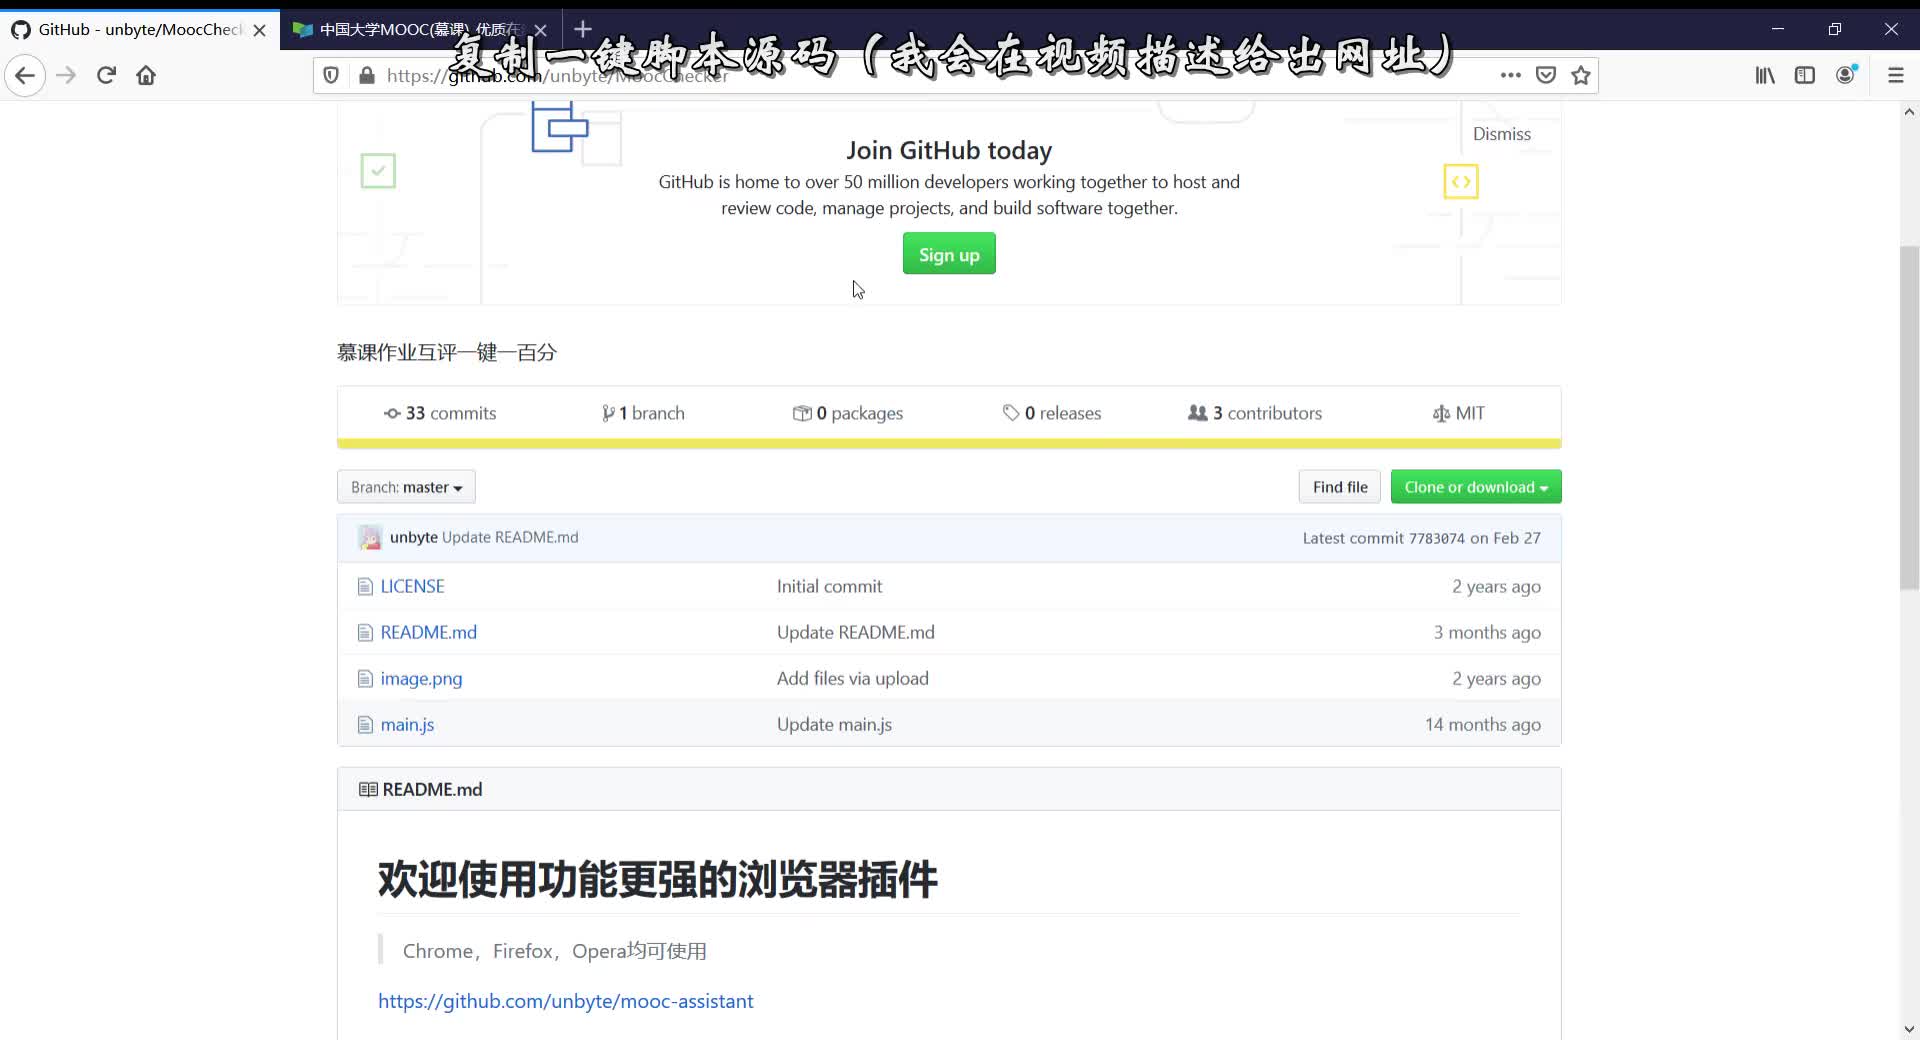Expand the Branch: master dropdown

click(x=406, y=487)
